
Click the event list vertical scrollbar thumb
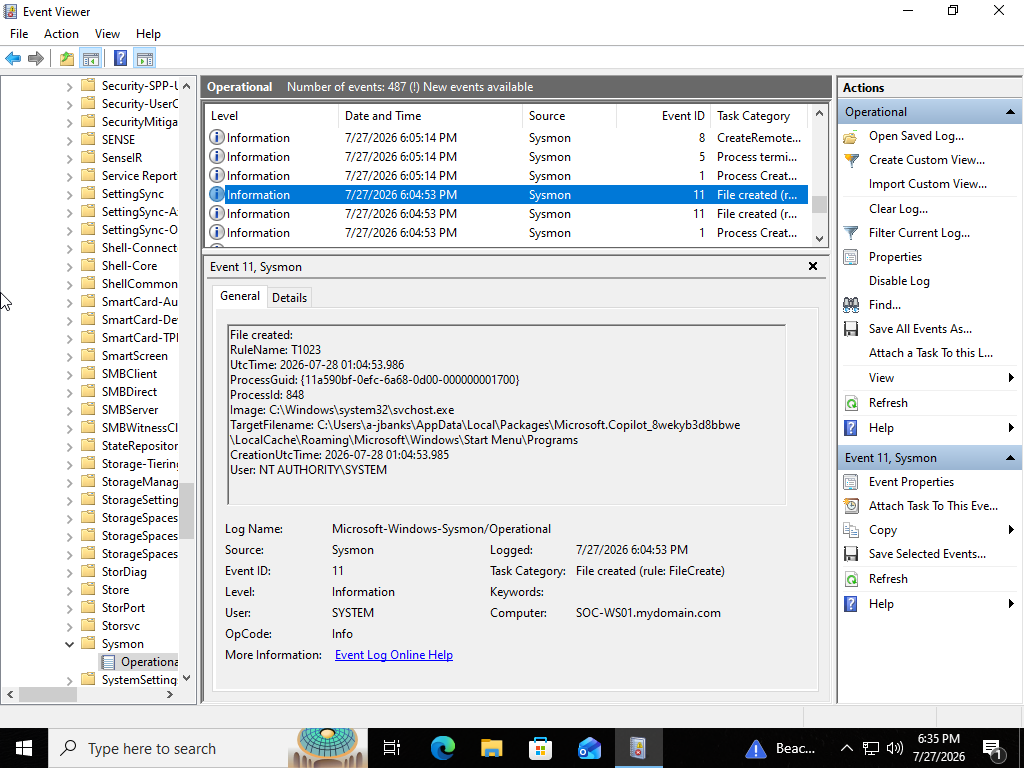point(820,205)
